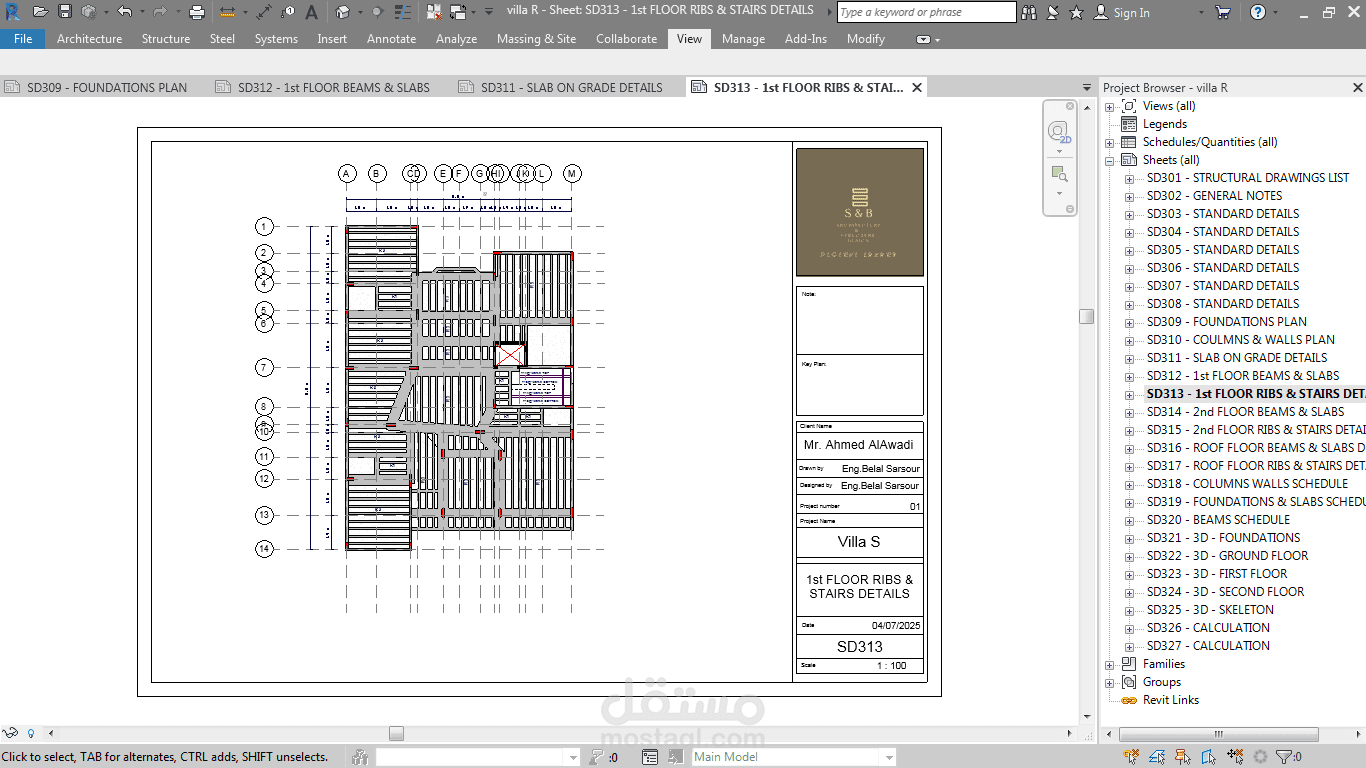Viewport: 1366px width, 768px height.
Task: Click the Design Options icon in status bar
Action: click(650, 757)
